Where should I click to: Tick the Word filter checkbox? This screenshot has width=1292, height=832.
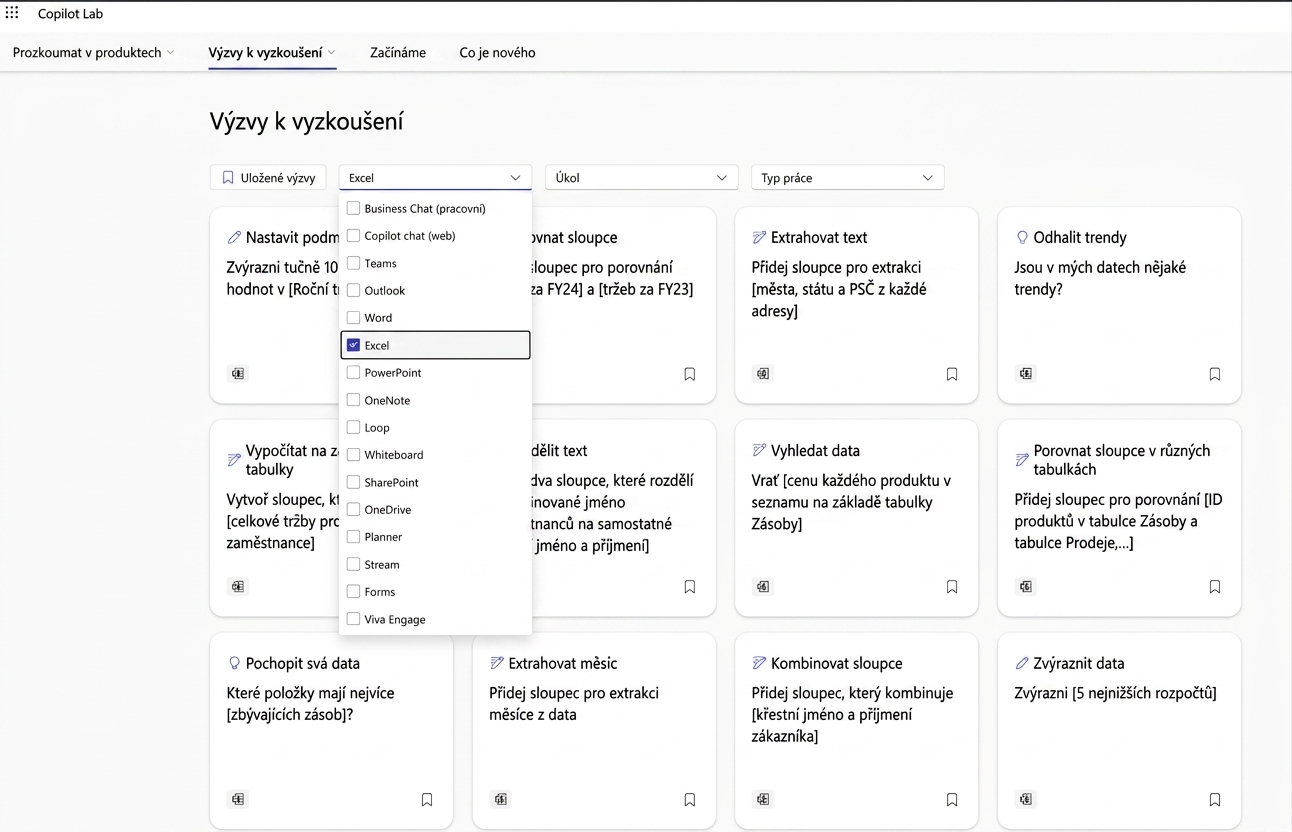(x=353, y=317)
